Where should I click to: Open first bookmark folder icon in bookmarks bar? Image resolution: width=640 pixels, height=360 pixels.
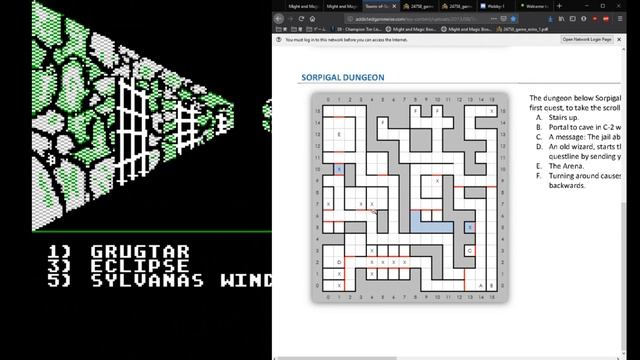click(279, 29)
